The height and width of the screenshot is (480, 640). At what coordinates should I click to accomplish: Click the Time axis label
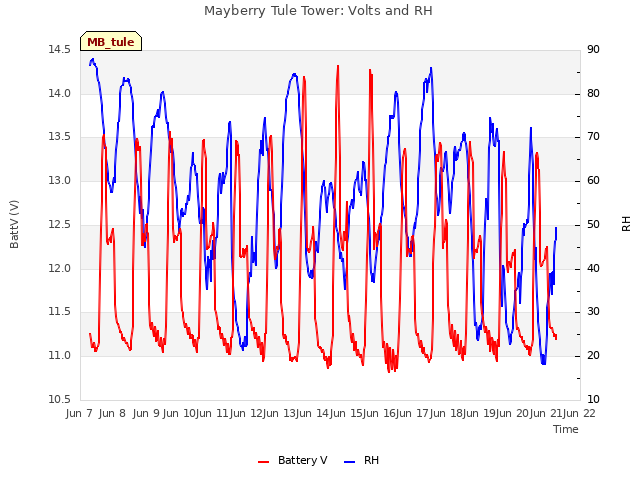click(566, 429)
